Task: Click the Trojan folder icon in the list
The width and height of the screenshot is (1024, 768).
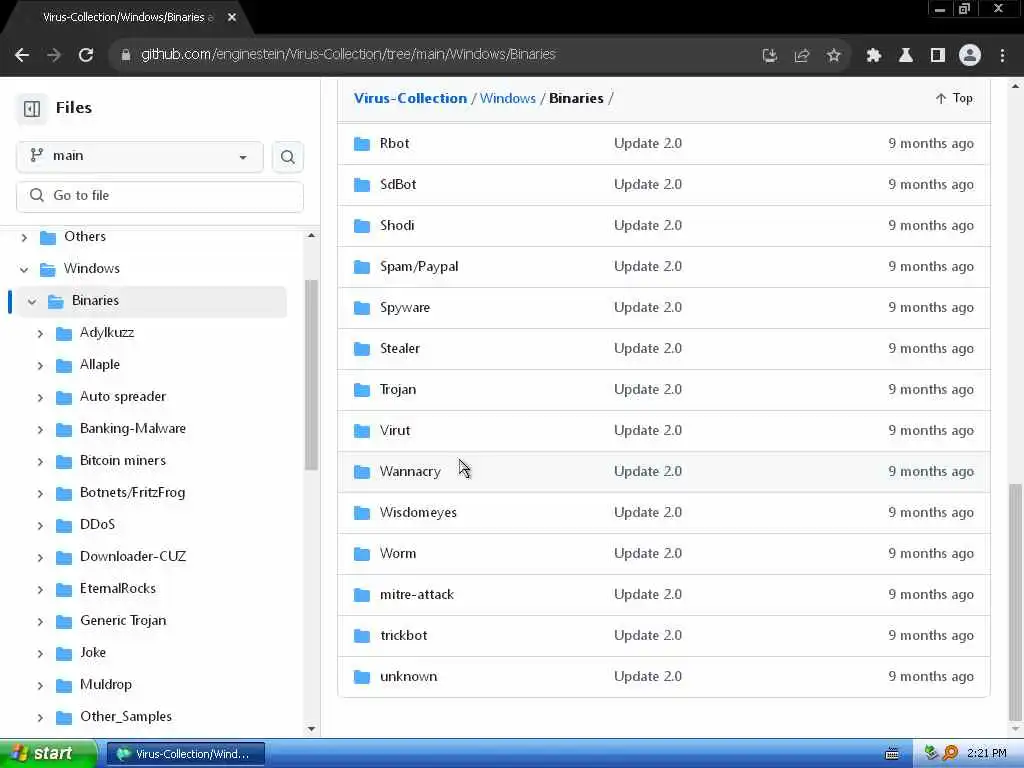Action: [362, 390]
